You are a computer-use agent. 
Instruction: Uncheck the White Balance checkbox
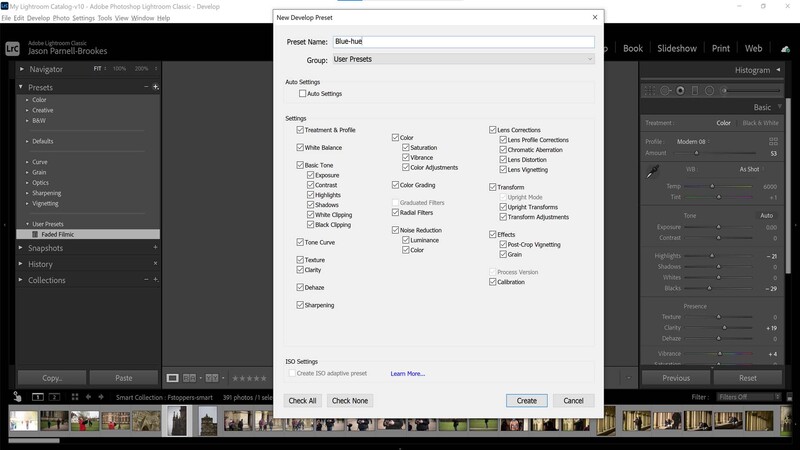pyautogui.click(x=300, y=147)
